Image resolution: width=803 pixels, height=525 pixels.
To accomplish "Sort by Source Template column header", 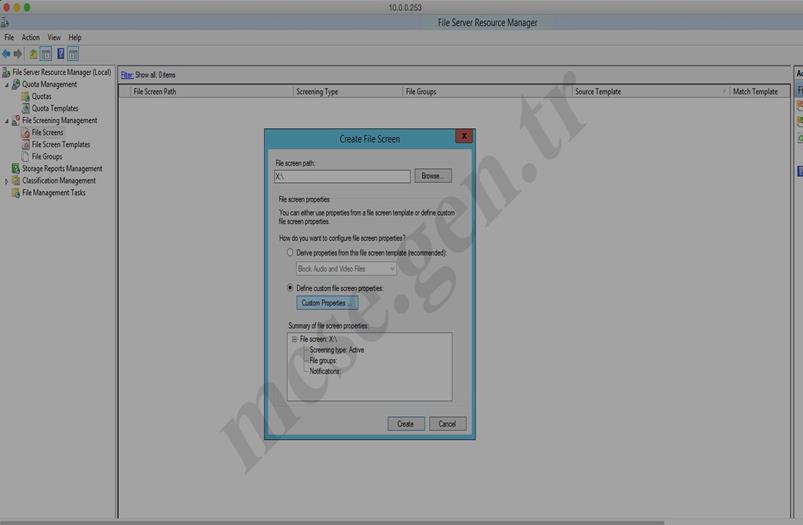I will click(650, 92).
